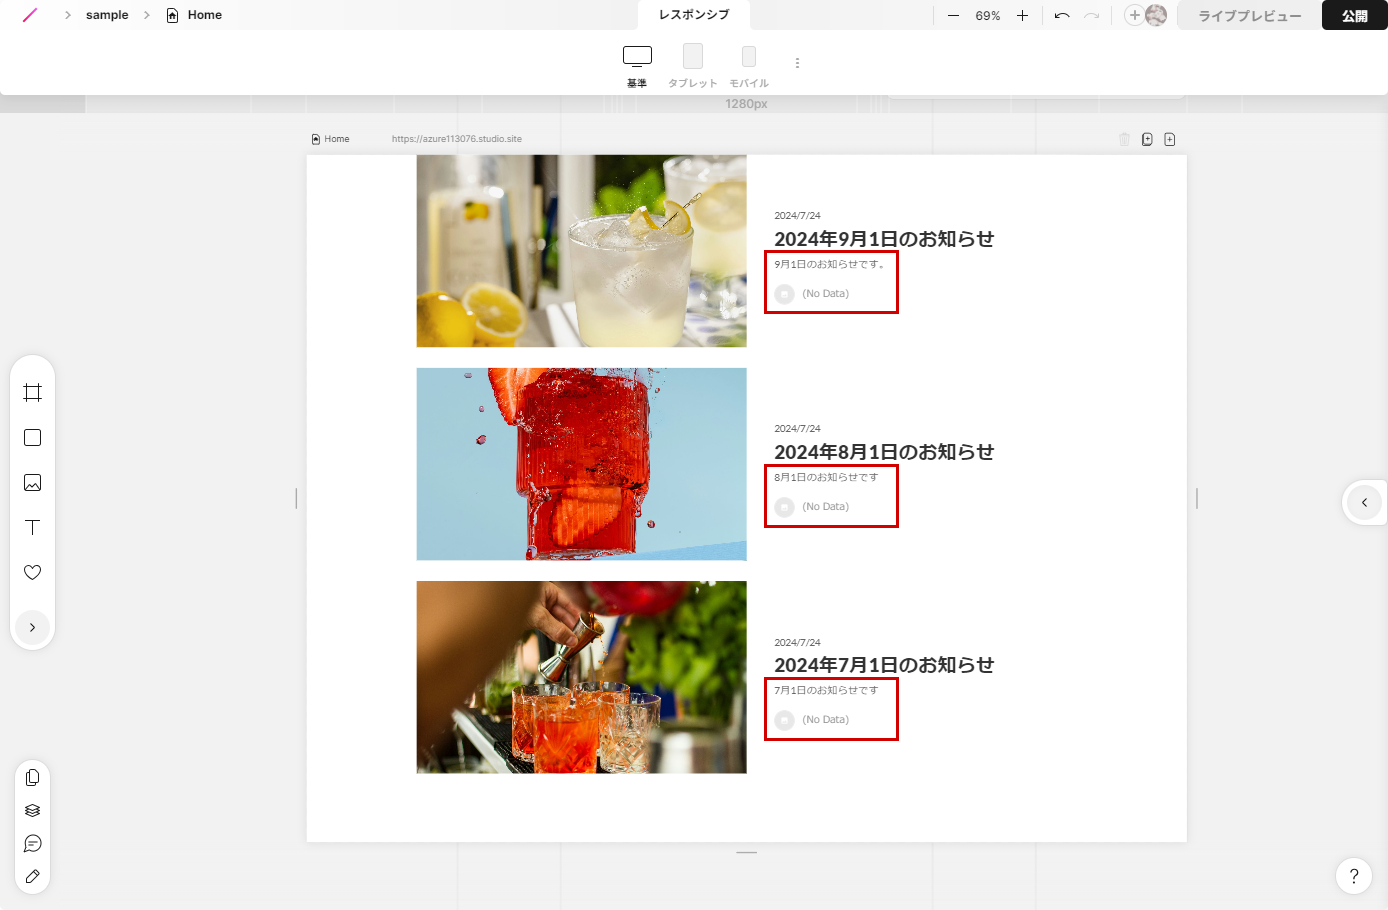The height and width of the screenshot is (910, 1388).
Task: Expand the right side panel chevron
Action: pyautogui.click(x=1364, y=502)
